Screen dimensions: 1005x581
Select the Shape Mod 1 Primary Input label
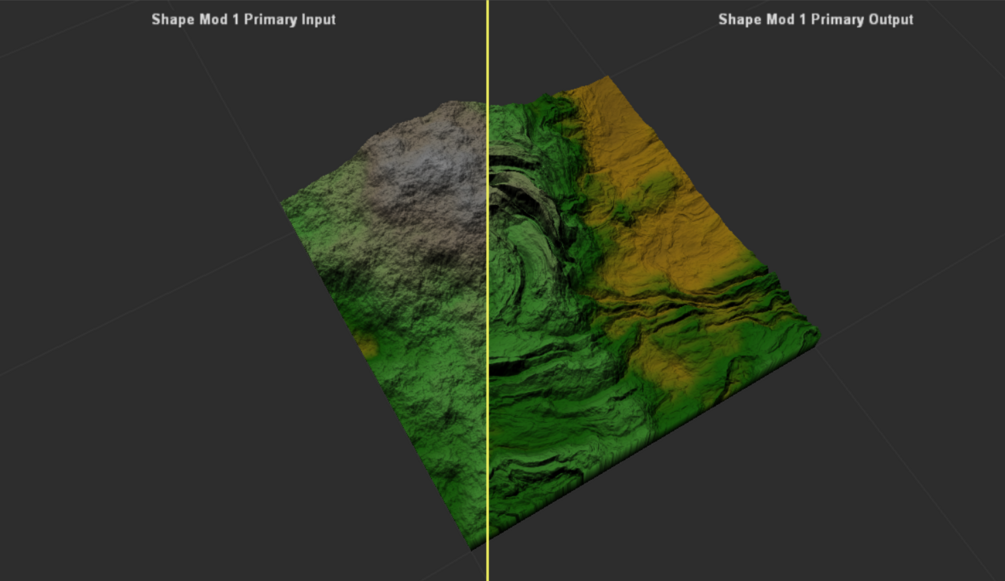242,18
